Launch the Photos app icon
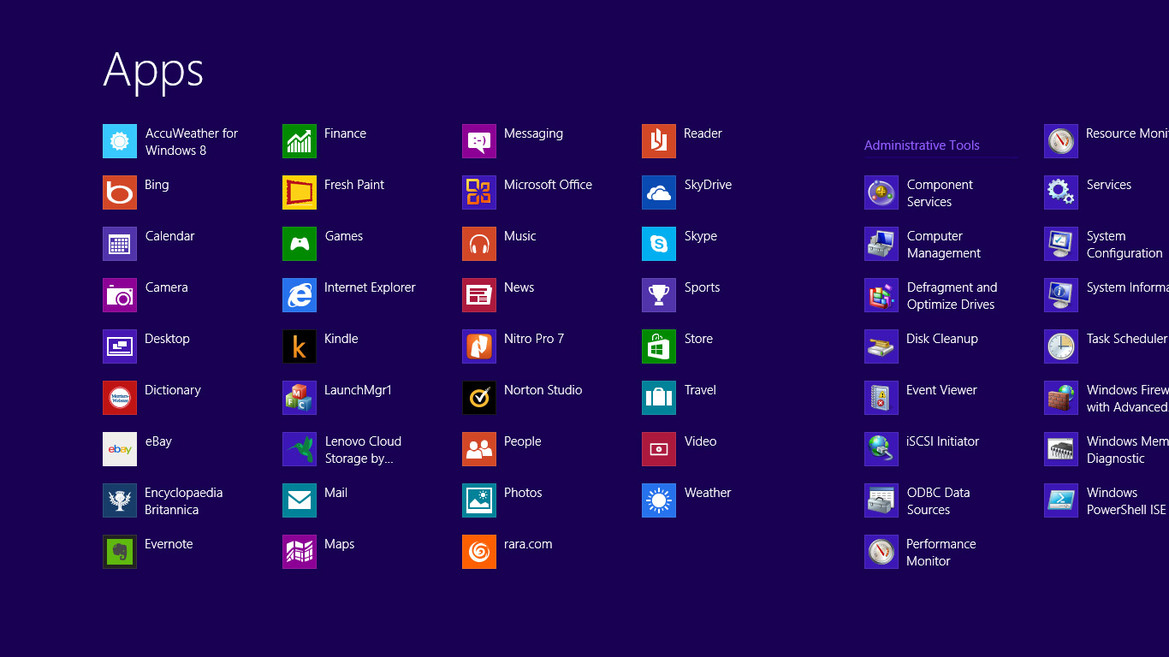The height and width of the screenshot is (657, 1169). click(479, 500)
